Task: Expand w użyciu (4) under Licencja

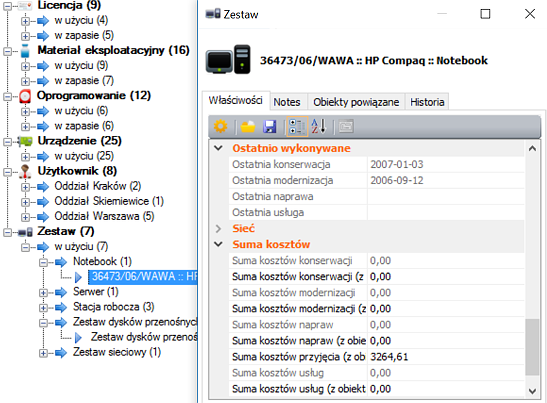Action: tap(25, 21)
